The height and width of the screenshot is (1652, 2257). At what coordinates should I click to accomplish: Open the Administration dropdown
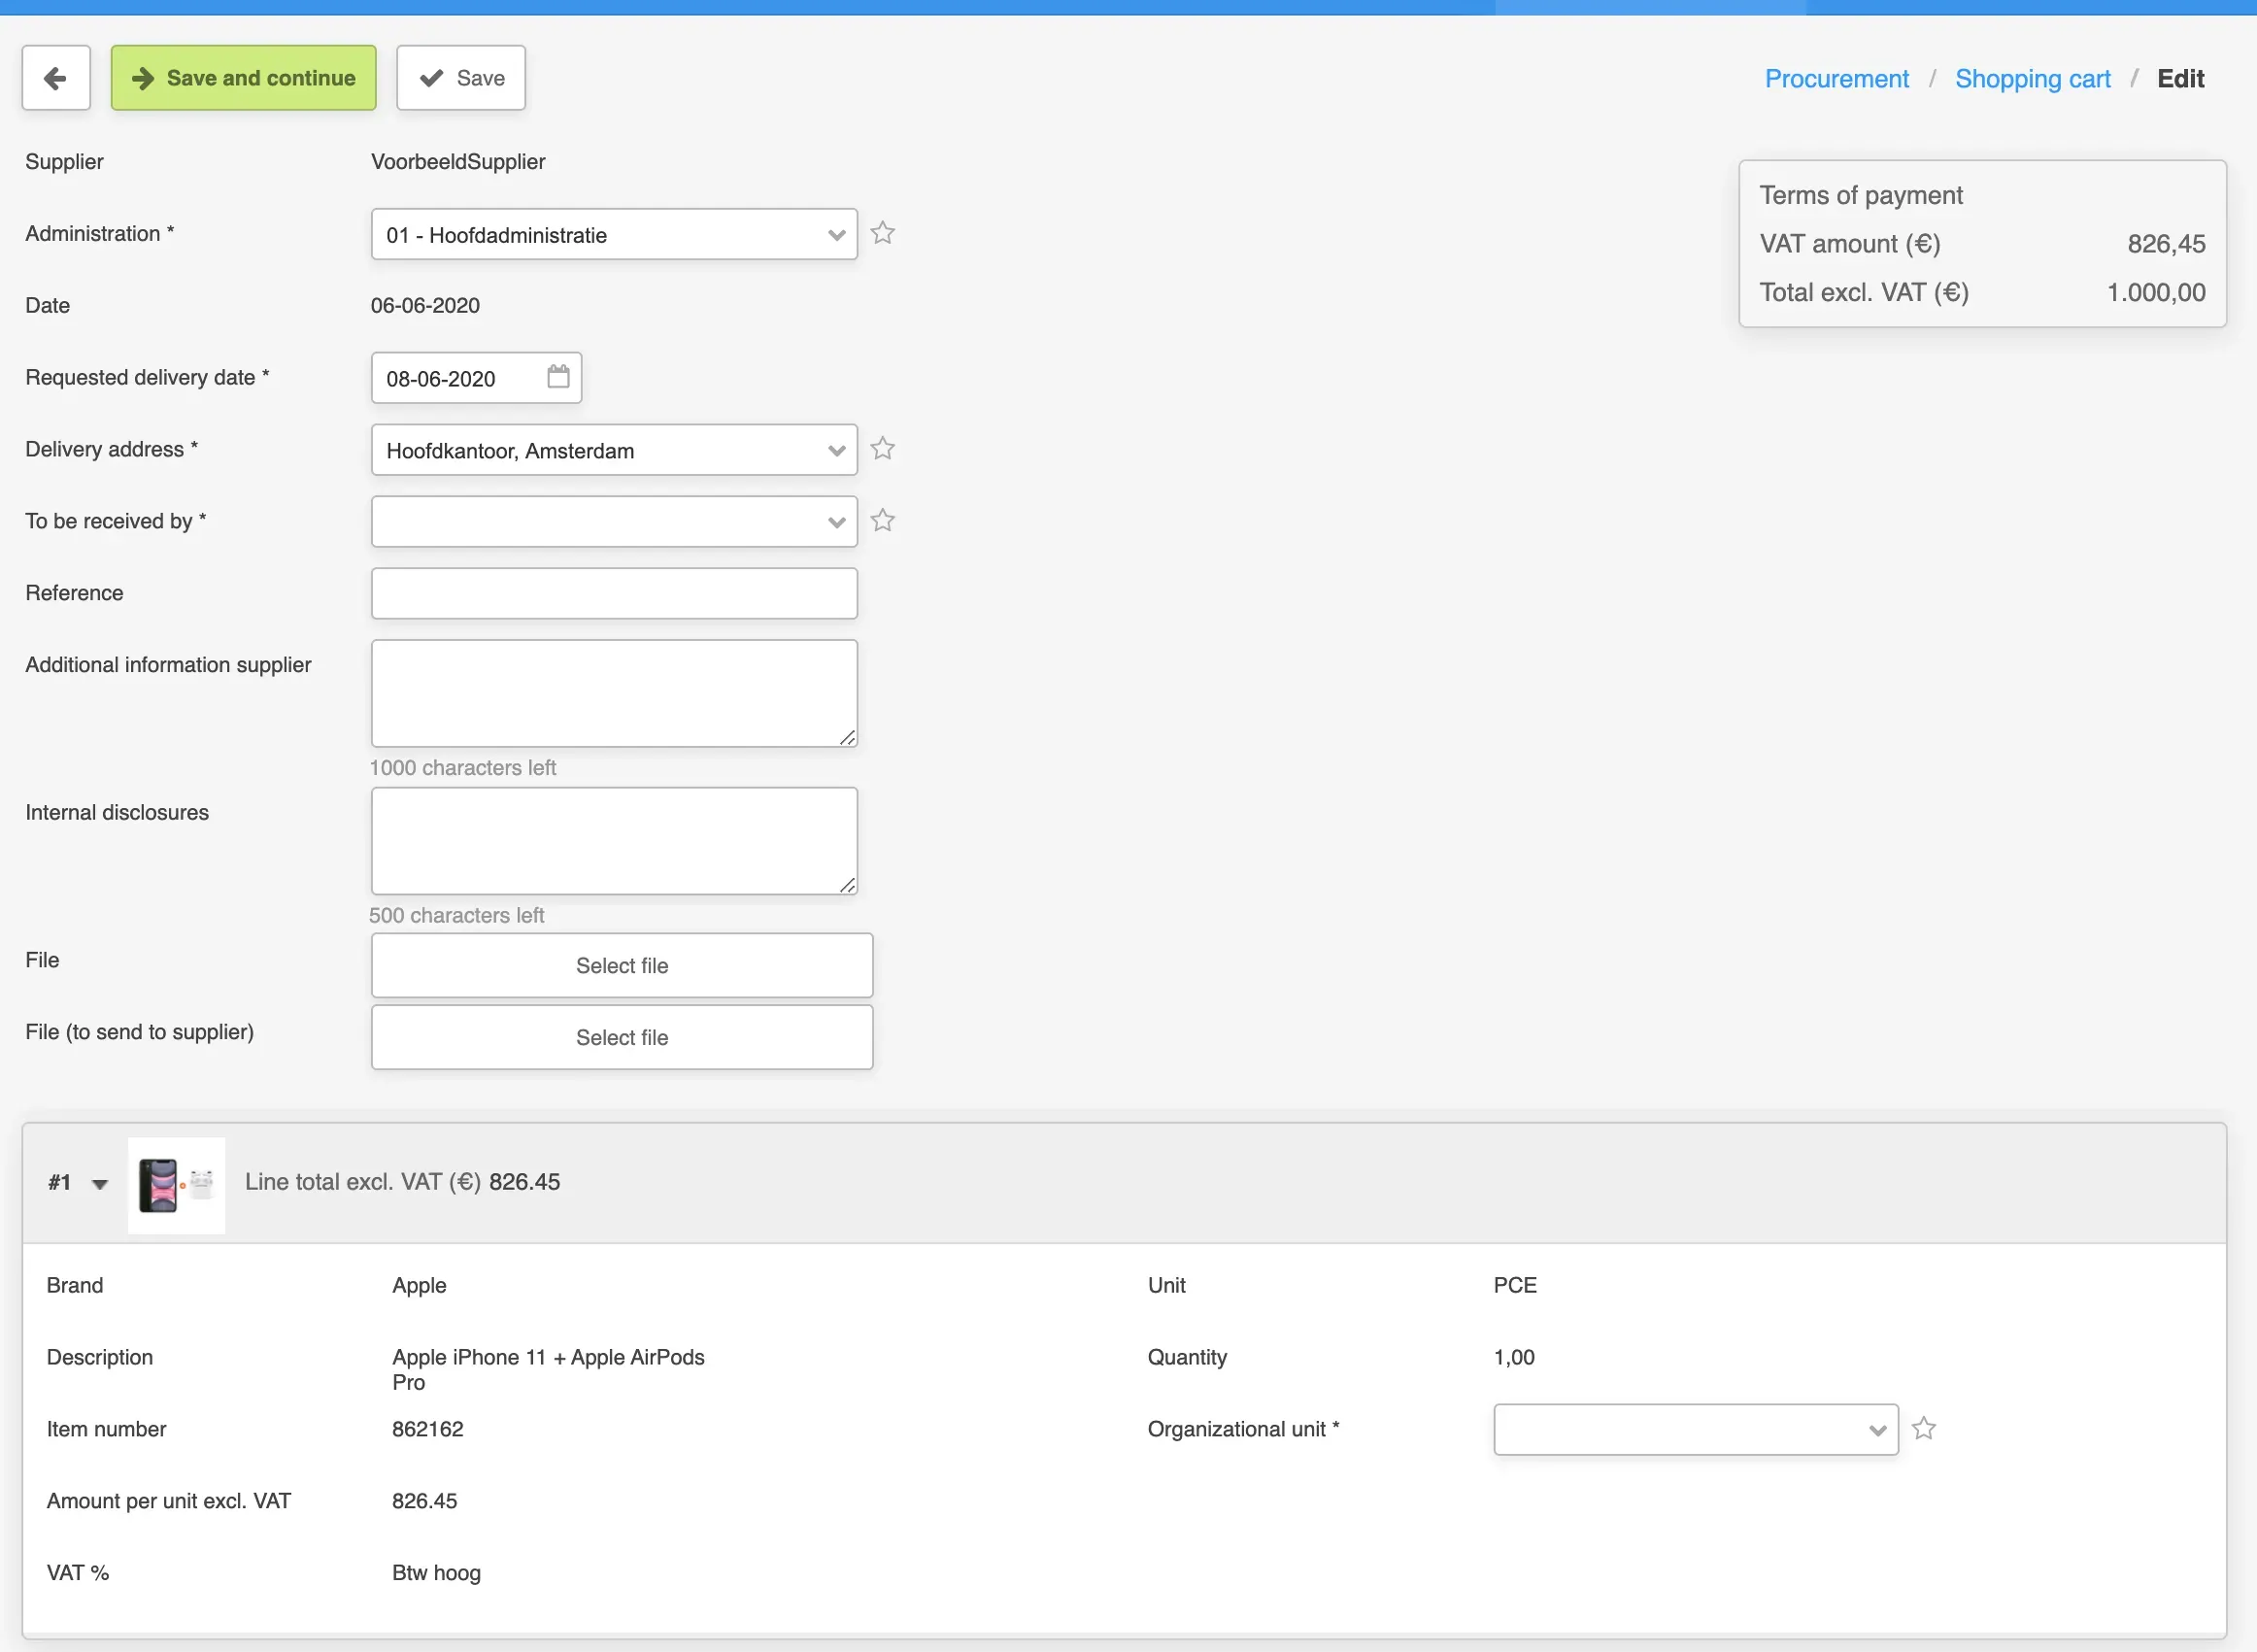tap(613, 235)
